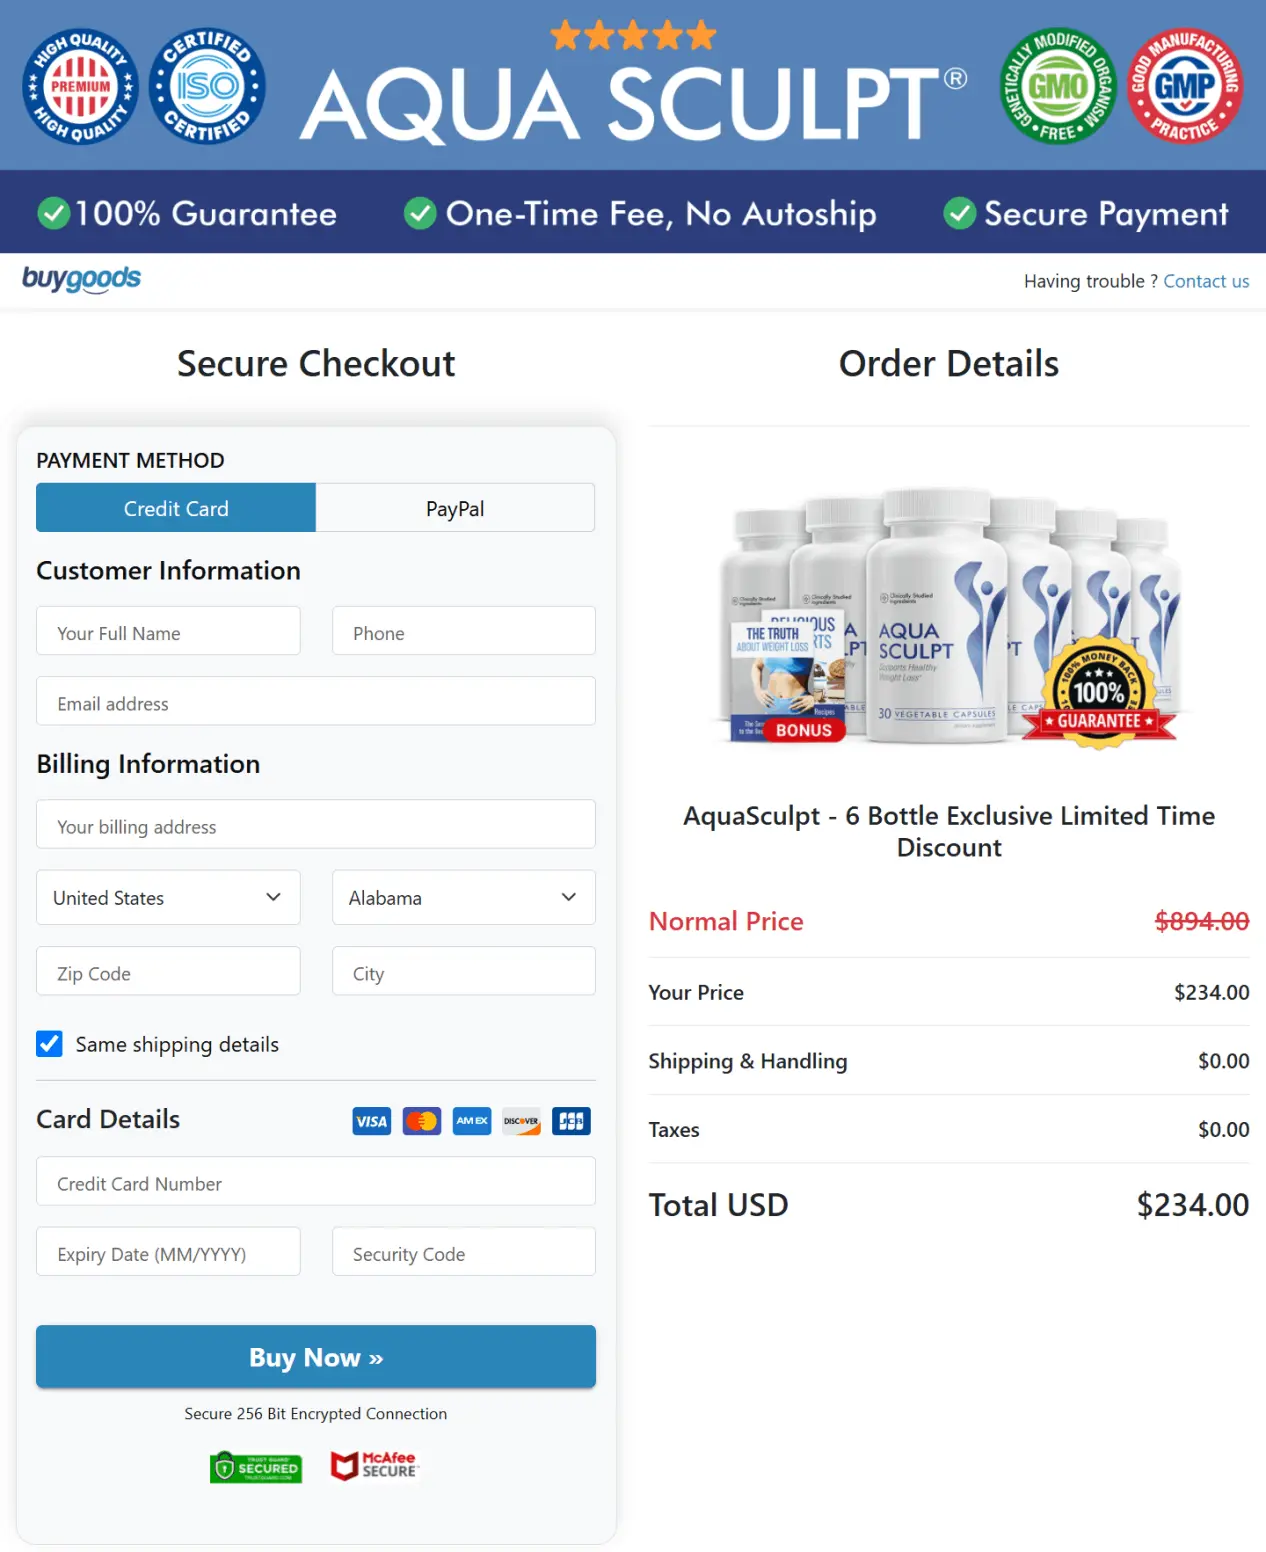Click the McAfee Secure badge
This screenshot has width=1266, height=1552.
(x=375, y=1466)
